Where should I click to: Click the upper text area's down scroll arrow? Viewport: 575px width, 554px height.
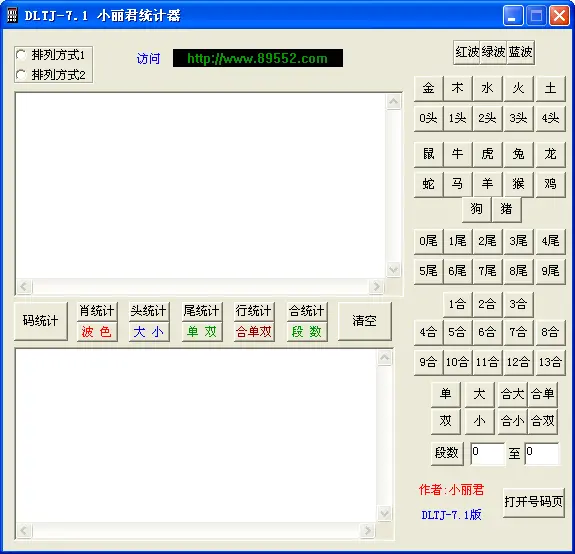point(393,270)
